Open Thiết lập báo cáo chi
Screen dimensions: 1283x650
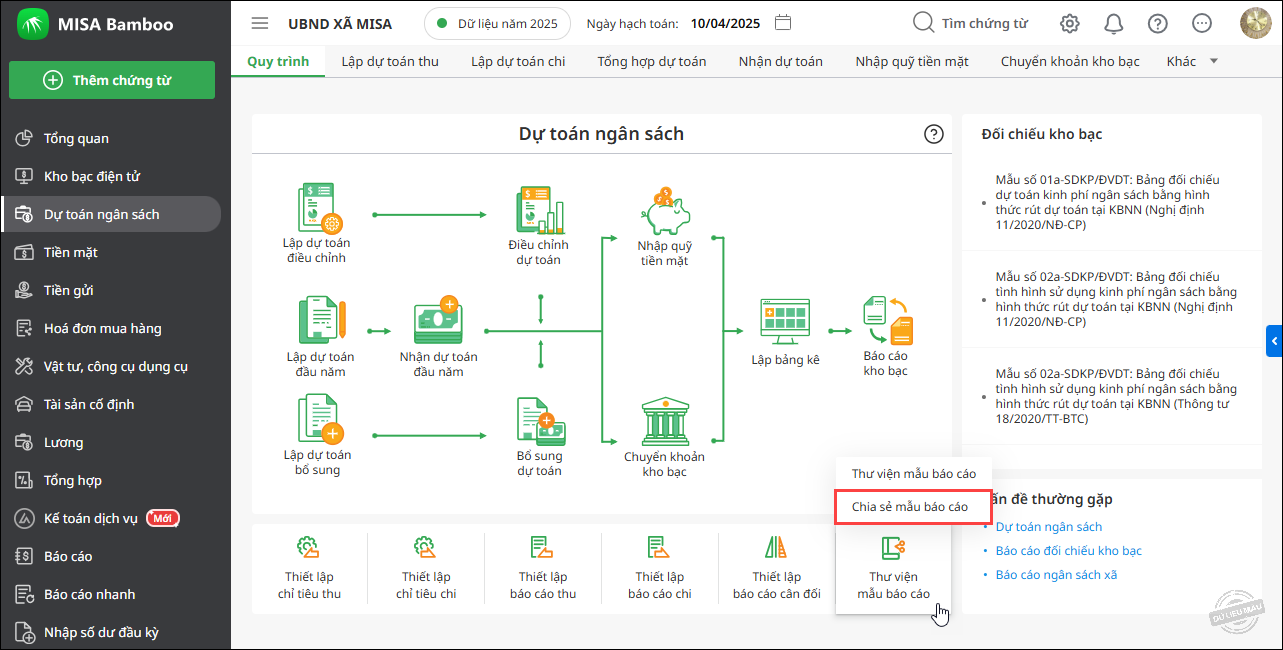click(x=660, y=570)
